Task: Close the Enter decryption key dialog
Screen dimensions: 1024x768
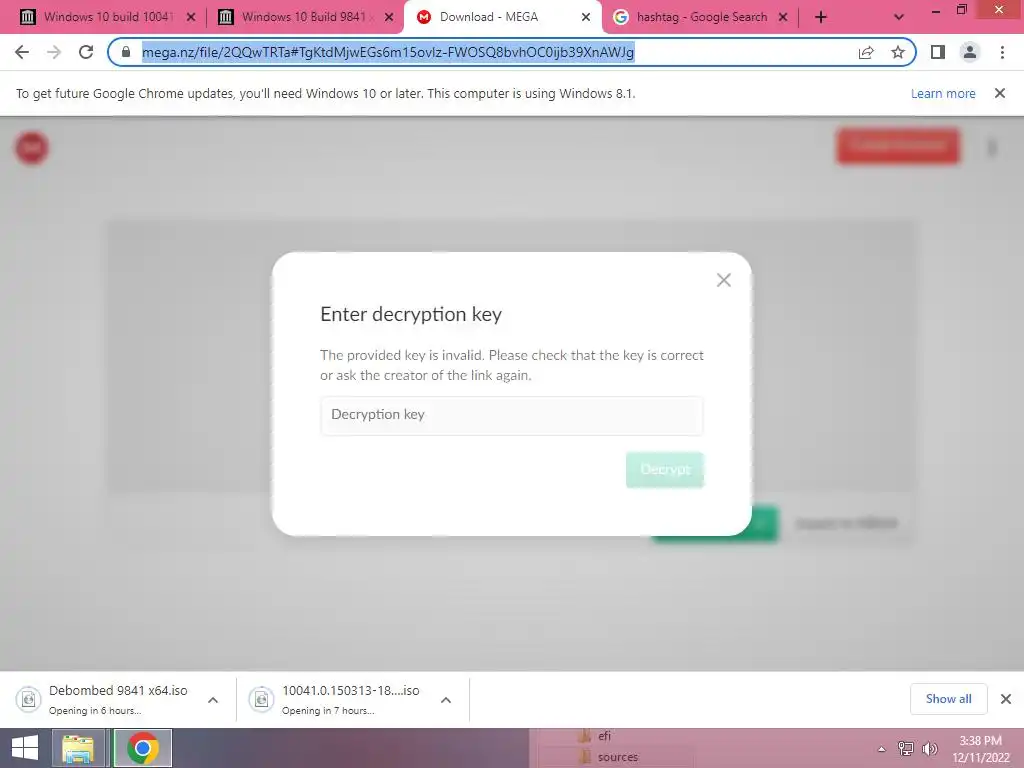Action: (x=724, y=280)
